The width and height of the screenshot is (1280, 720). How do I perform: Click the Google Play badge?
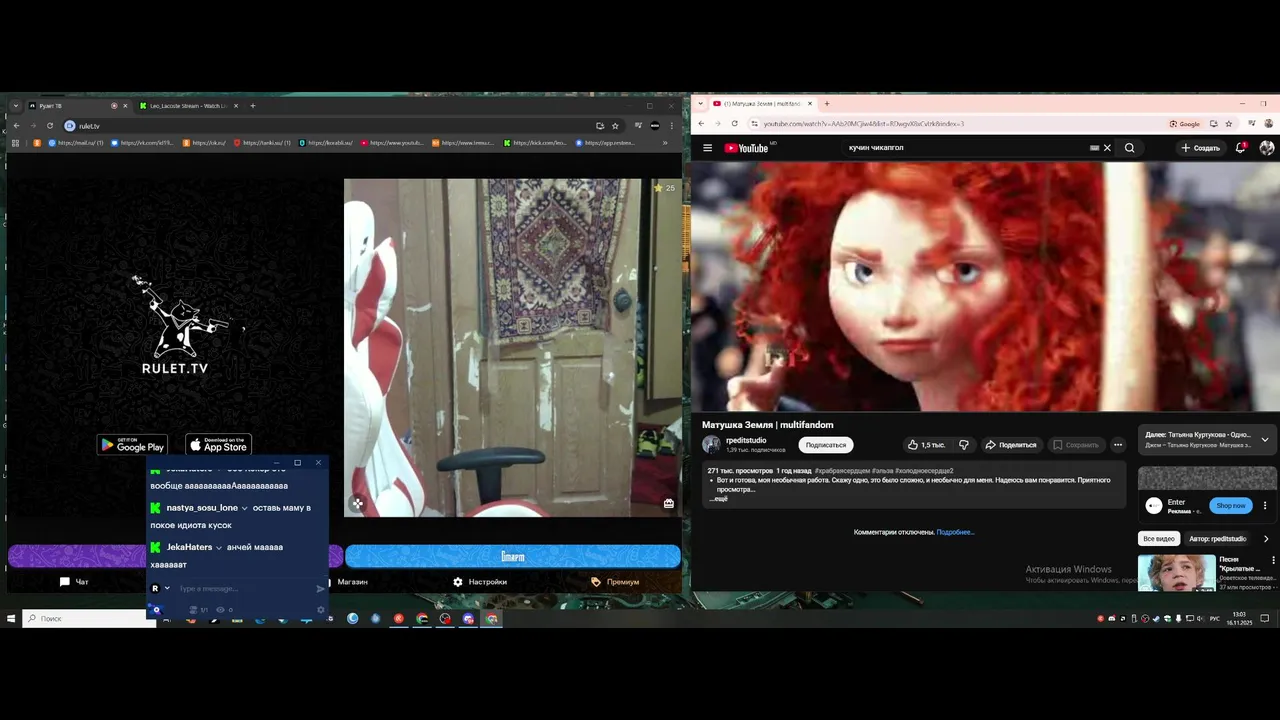132,445
